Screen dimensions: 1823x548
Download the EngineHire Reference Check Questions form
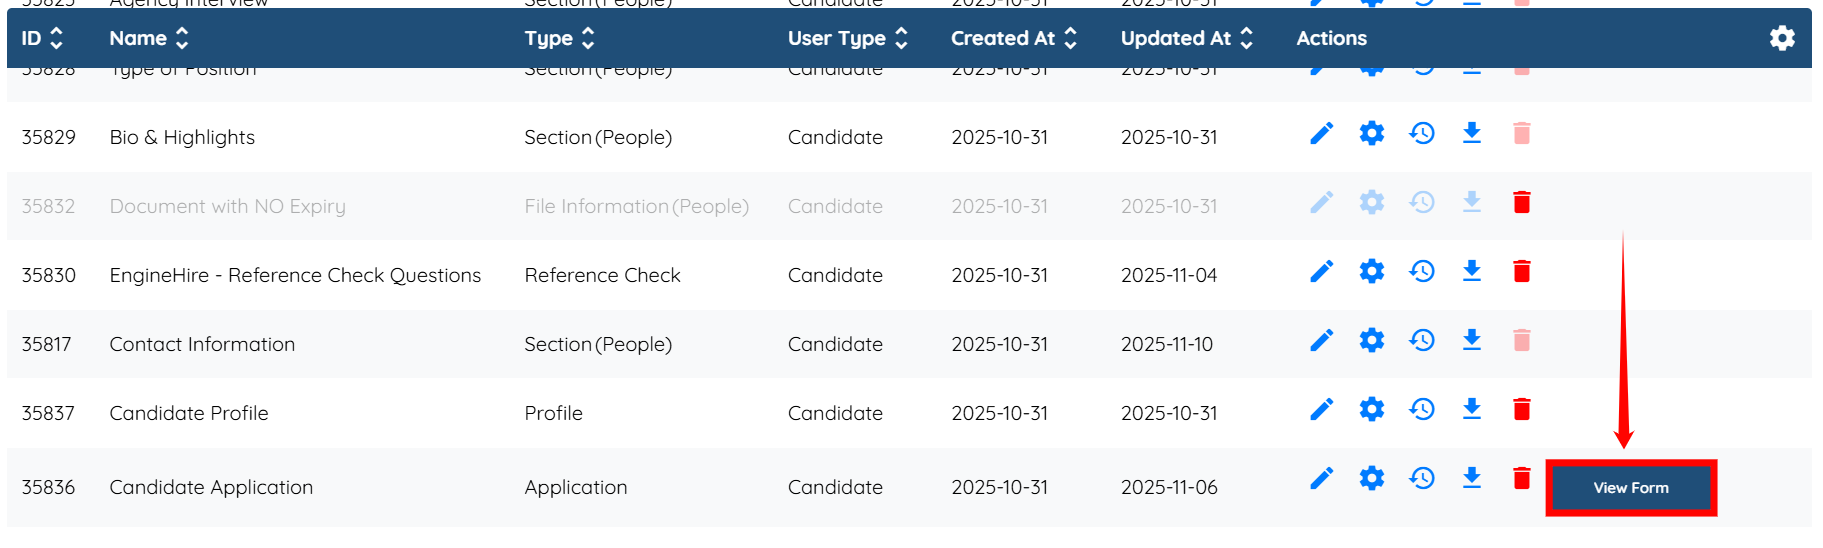pyautogui.click(x=1471, y=271)
